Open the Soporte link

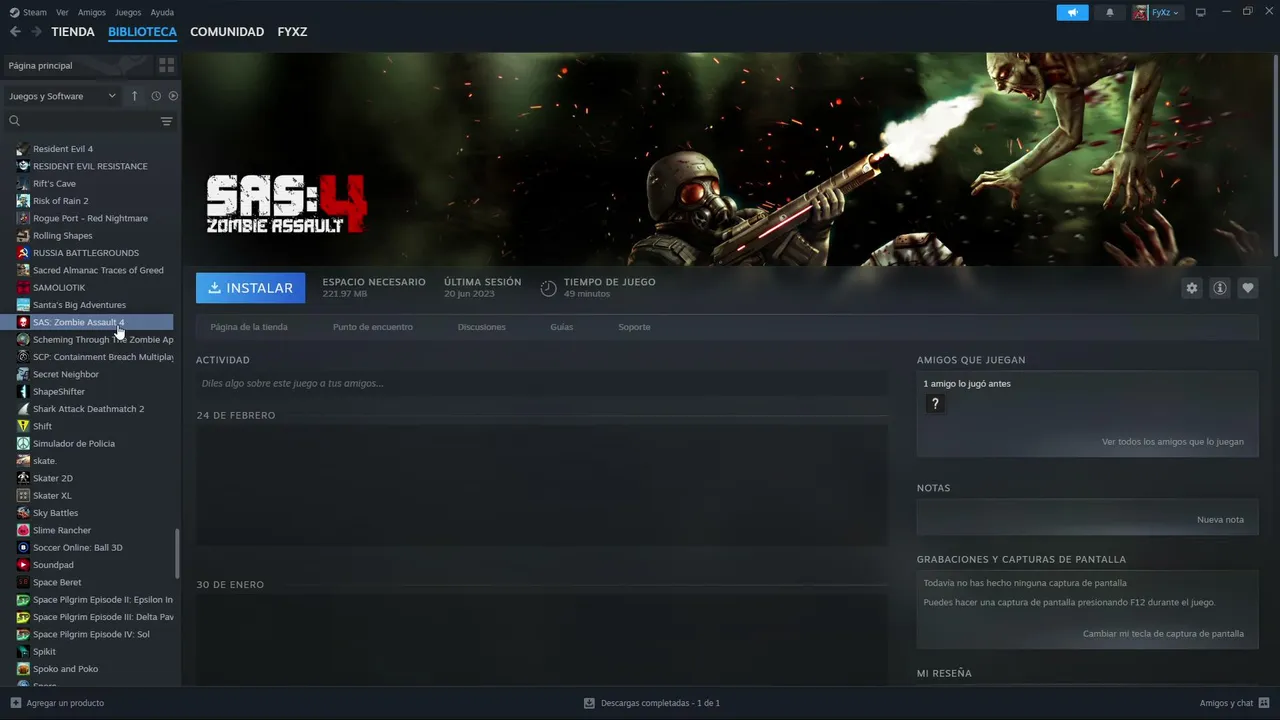(x=634, y=327)
